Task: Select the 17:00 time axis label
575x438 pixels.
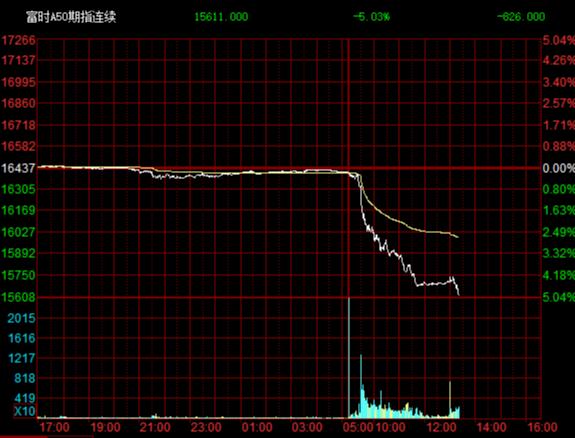Action: click(x=55, y=427)
